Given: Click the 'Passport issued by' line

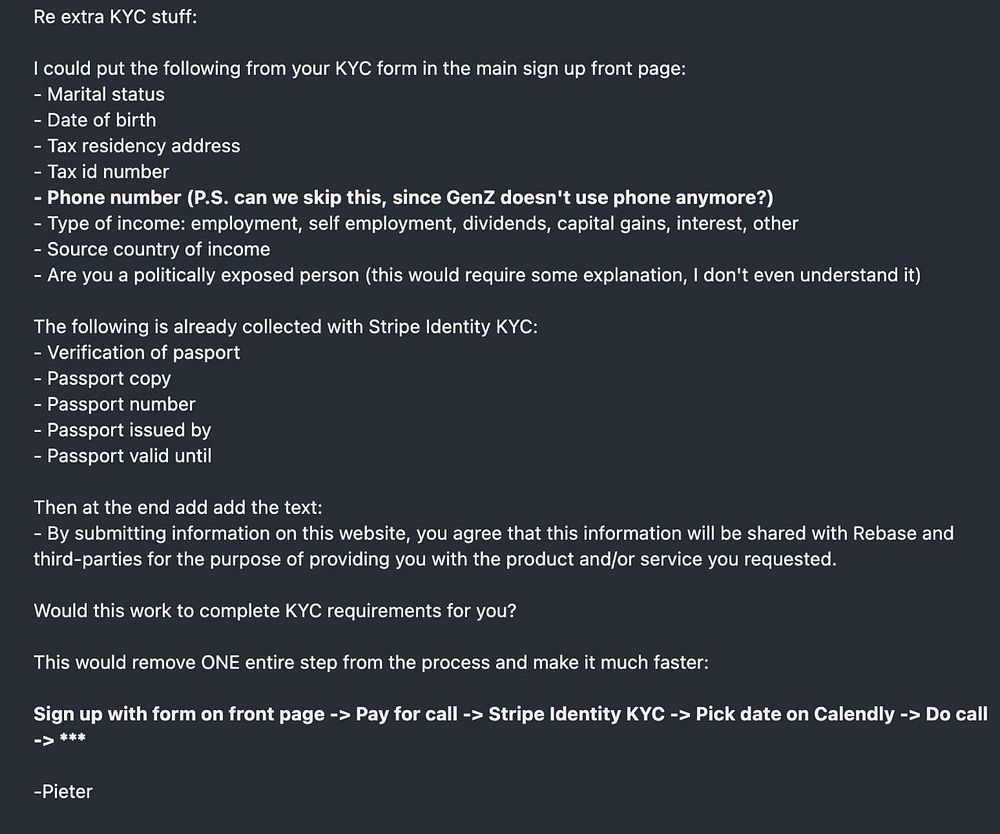Looking at the screenshot, I should point(122,430).
